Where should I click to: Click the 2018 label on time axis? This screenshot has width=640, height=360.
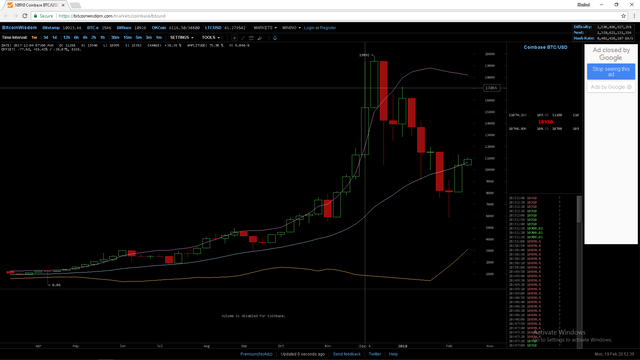tap(403, 346)
